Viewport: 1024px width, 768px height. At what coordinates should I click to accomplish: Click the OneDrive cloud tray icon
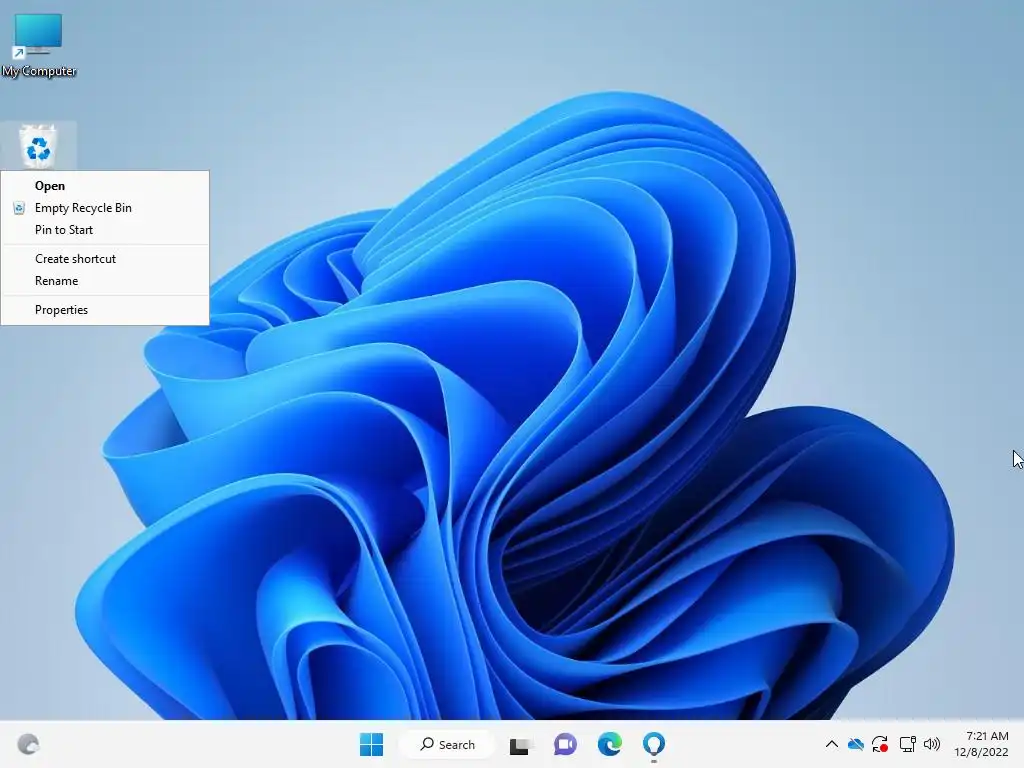pos(856,744)
